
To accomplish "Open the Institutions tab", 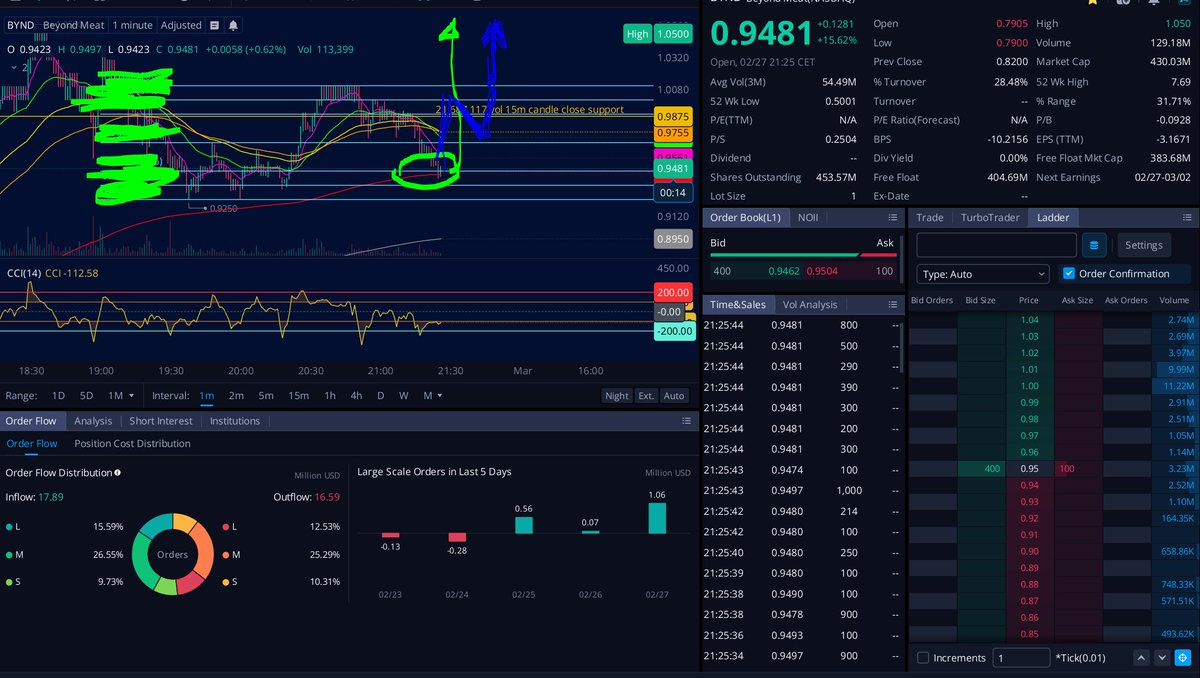I will pos(235,421).
